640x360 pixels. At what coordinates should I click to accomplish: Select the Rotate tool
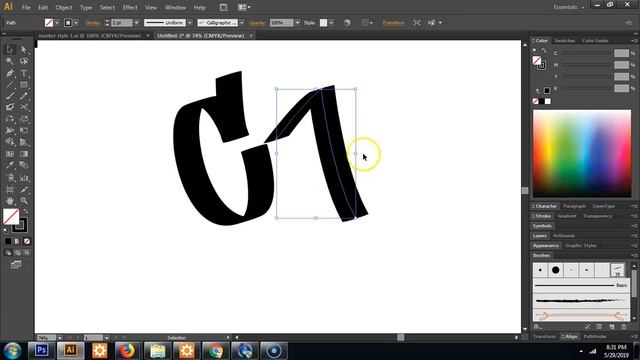coord(10,119)
